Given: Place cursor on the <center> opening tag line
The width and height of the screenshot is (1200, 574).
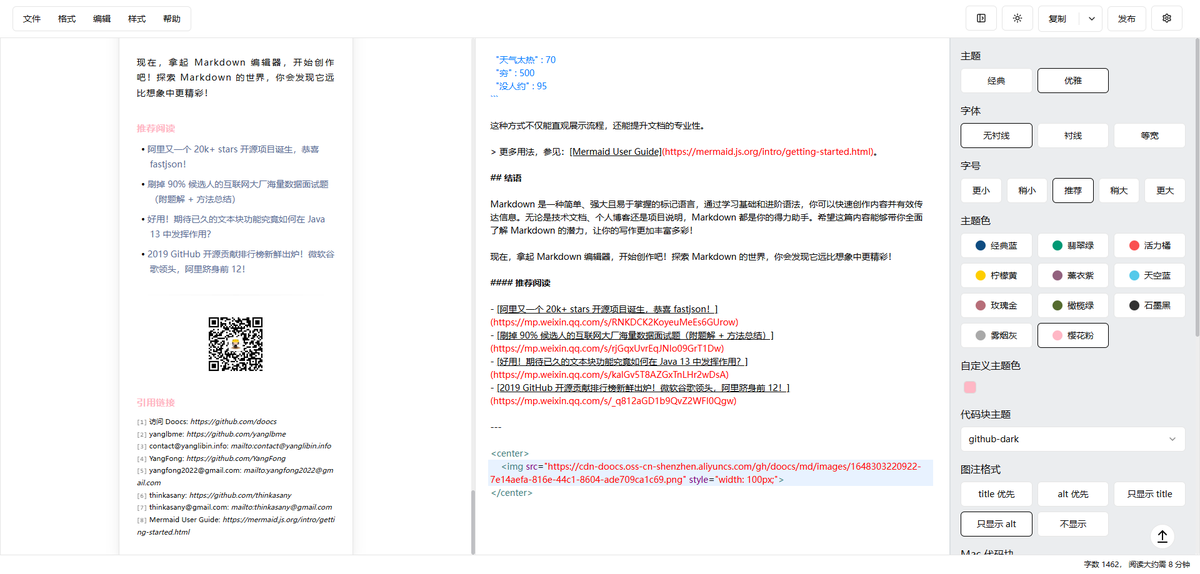Looking at the screenshot, I should [509, 453].
